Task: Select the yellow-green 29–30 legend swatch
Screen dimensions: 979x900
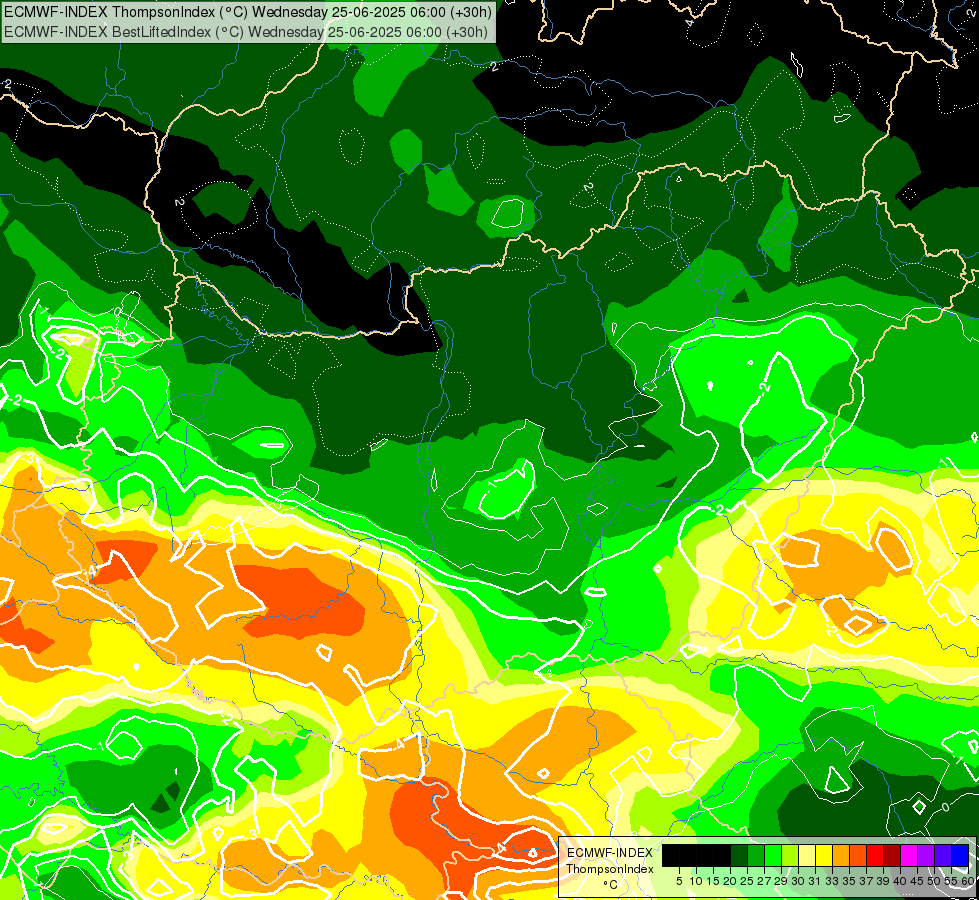Action: pyautogui.click(x=790, y=855)
